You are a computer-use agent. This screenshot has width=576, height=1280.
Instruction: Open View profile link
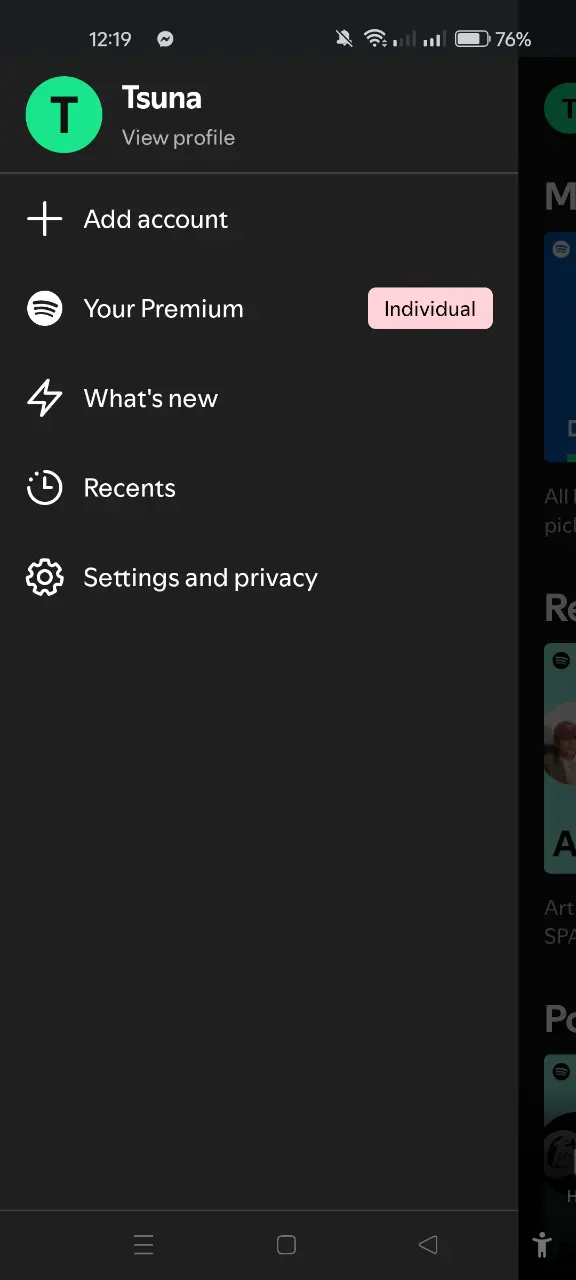pyautogui.click(x=178, y=138)
